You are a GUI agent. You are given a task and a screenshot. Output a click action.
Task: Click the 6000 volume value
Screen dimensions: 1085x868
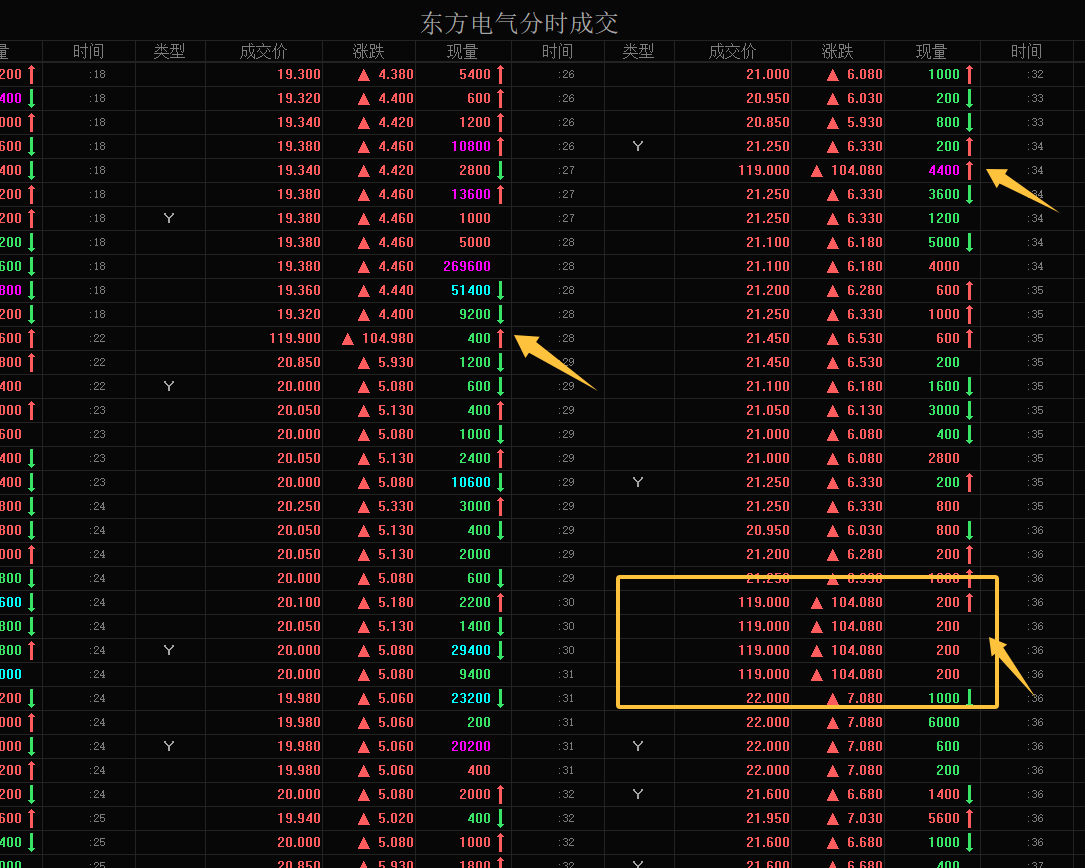pyautogui.click(x=944, y=722)
